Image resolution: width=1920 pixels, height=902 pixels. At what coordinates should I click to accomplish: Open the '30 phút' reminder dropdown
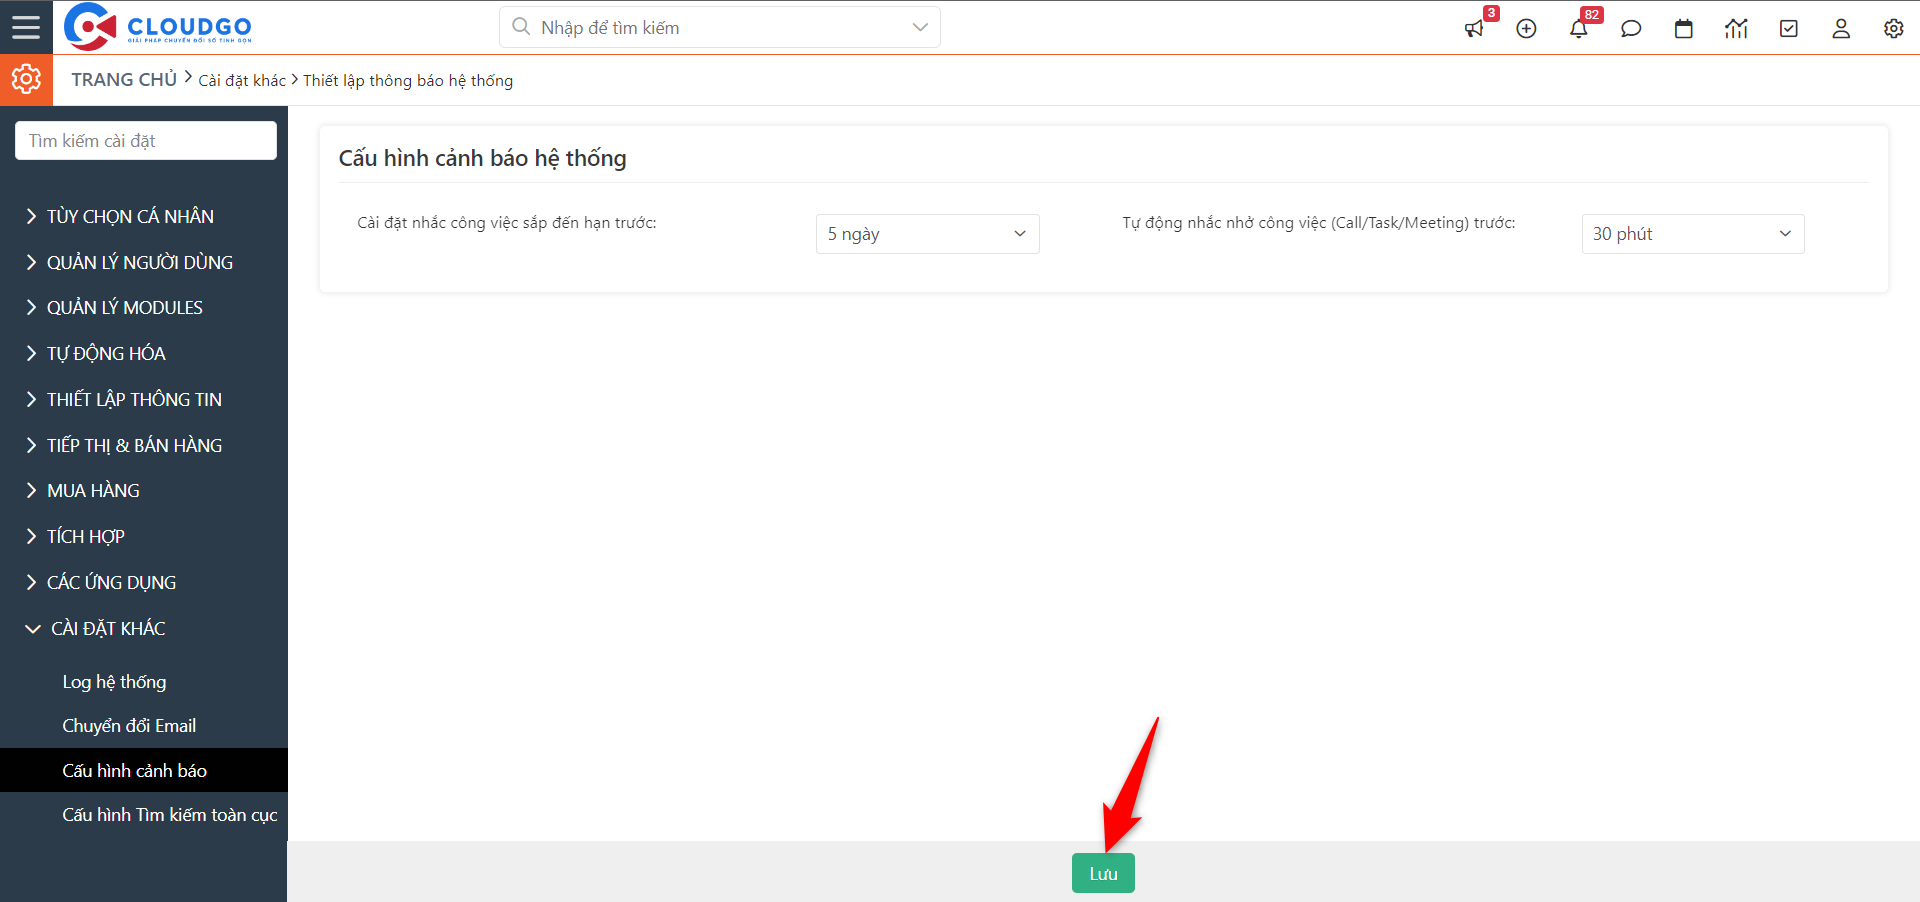tap(1691, 233)
